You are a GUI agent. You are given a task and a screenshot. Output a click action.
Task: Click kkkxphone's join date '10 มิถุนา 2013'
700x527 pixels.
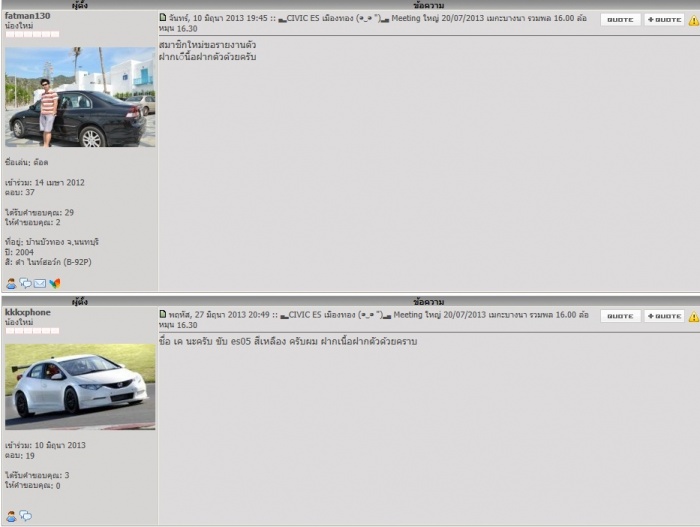click(x=60, y=445)
